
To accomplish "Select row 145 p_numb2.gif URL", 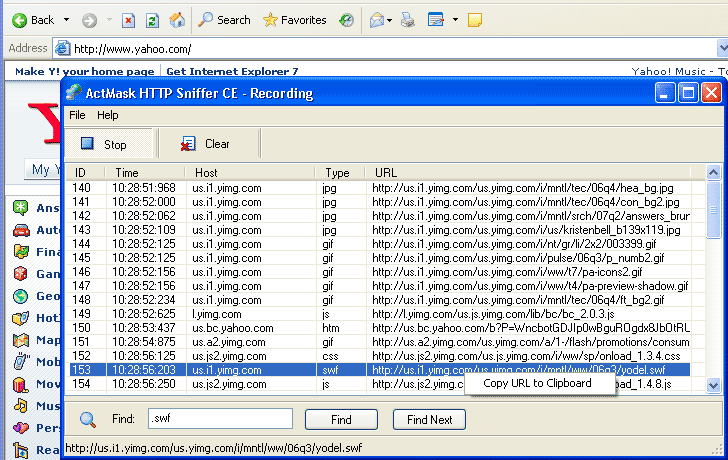I will coord(518,258).
